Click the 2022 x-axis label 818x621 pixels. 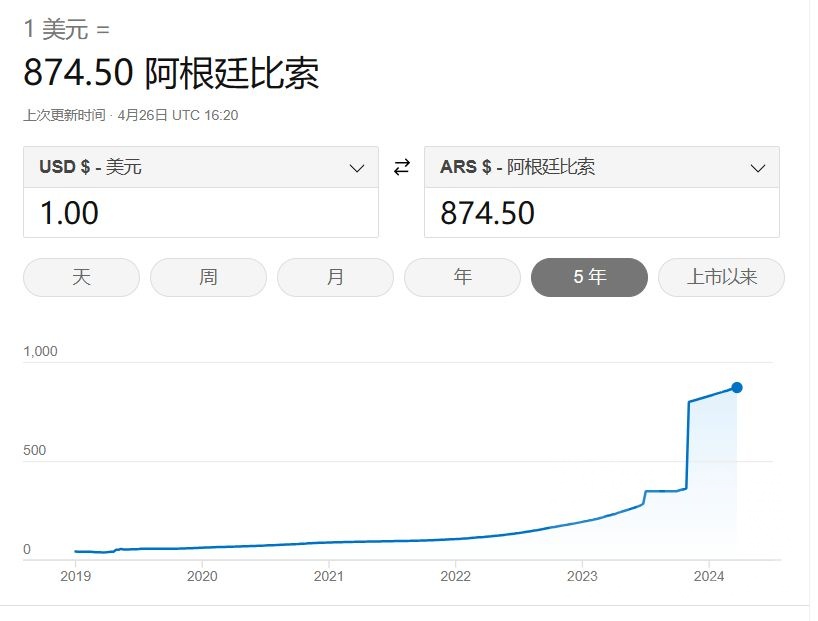[455, 576]
